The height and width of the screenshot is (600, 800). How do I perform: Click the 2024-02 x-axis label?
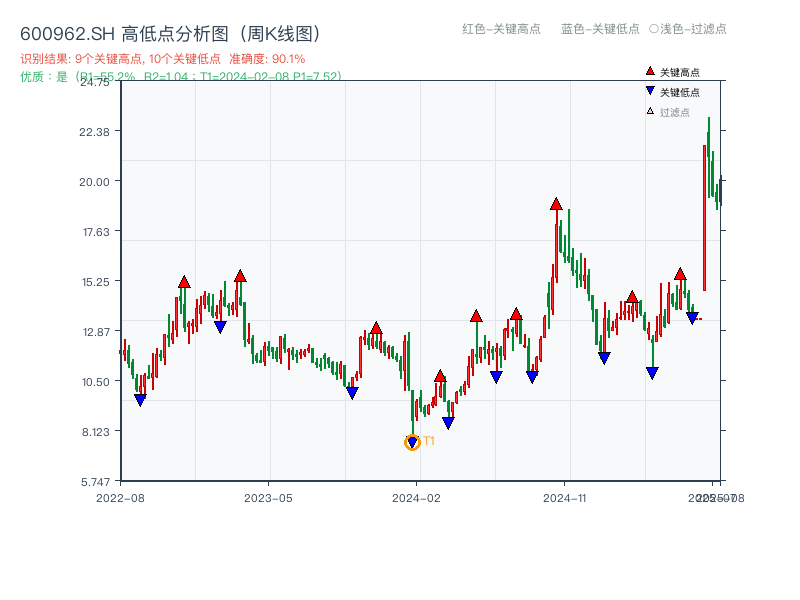coord(416,498)
